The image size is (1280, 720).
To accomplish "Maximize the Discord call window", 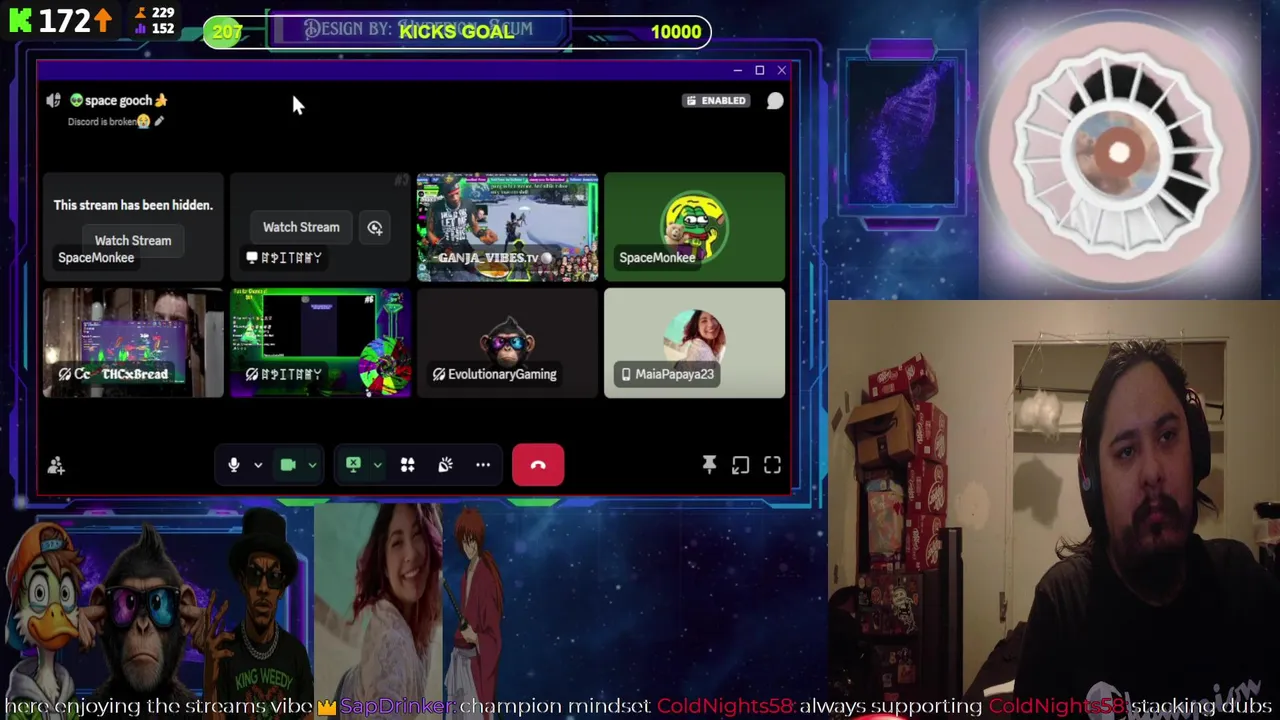I will coord(759,70).
